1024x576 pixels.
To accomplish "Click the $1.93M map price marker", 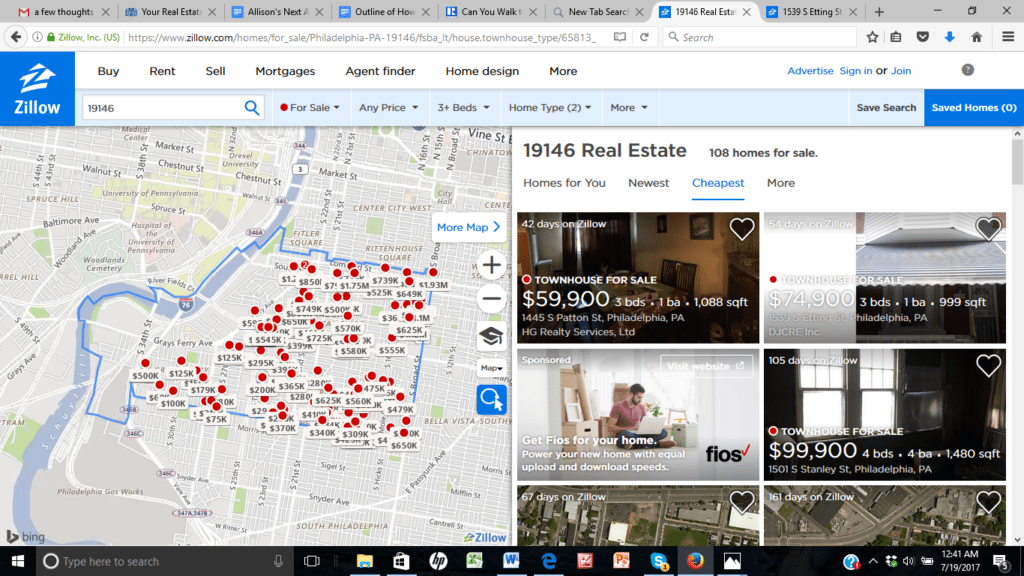I will (x=434, y=285).
